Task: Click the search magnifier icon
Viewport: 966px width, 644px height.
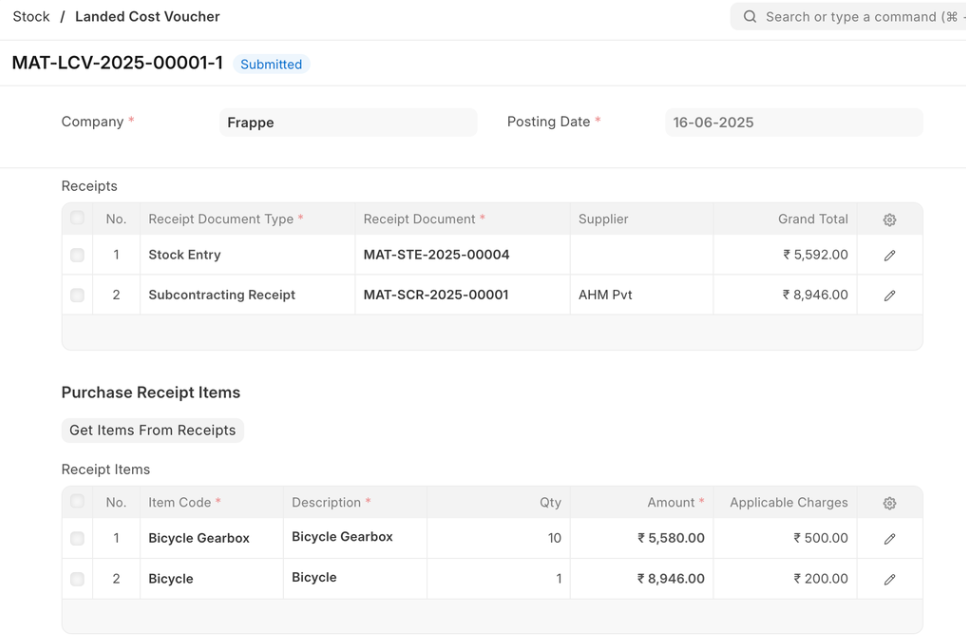Action: point(750,17)
